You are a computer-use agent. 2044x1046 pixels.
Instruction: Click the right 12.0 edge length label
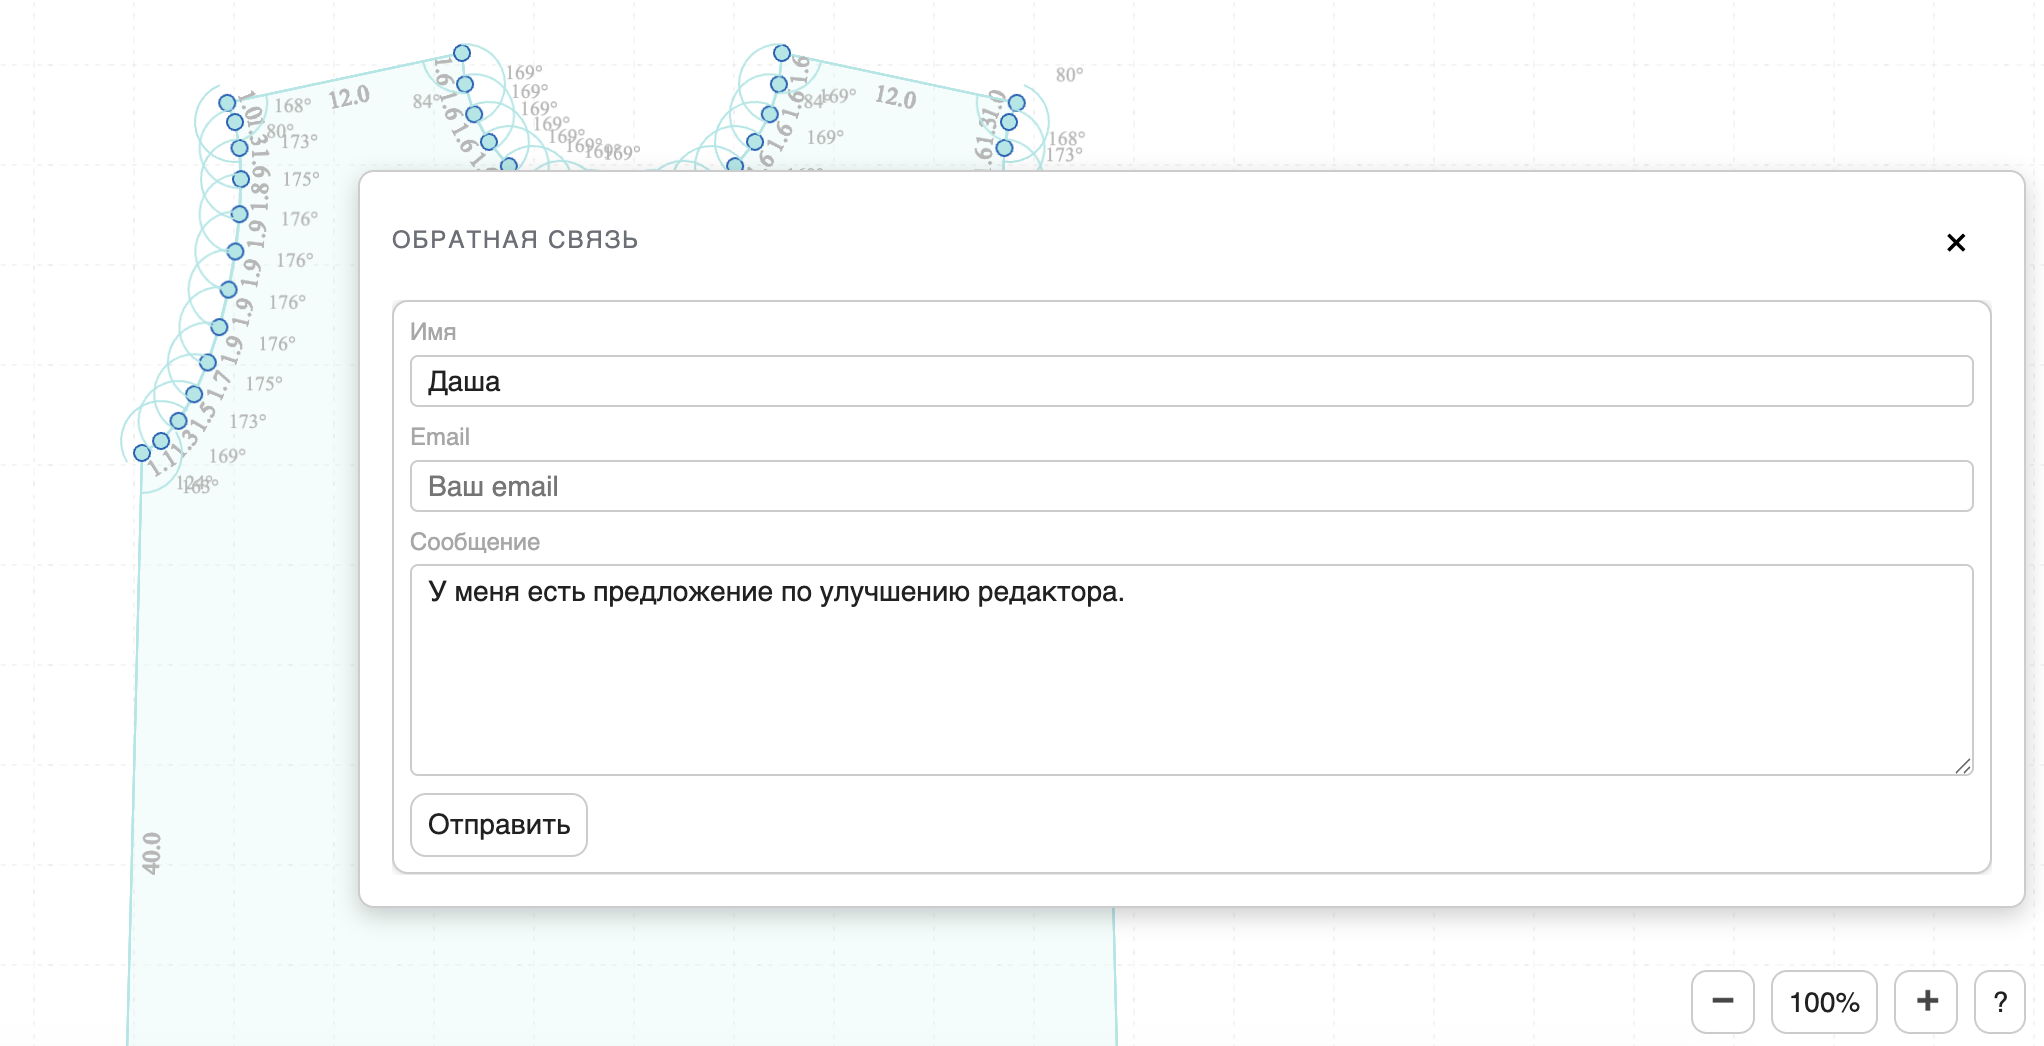point(895,97)
